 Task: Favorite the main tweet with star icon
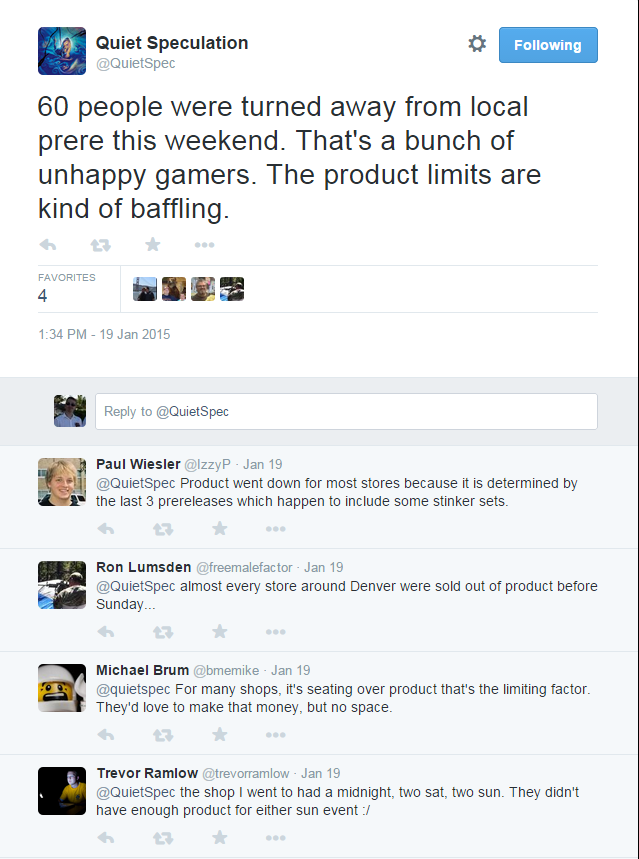pyautogui.click(x=152, y=245)
